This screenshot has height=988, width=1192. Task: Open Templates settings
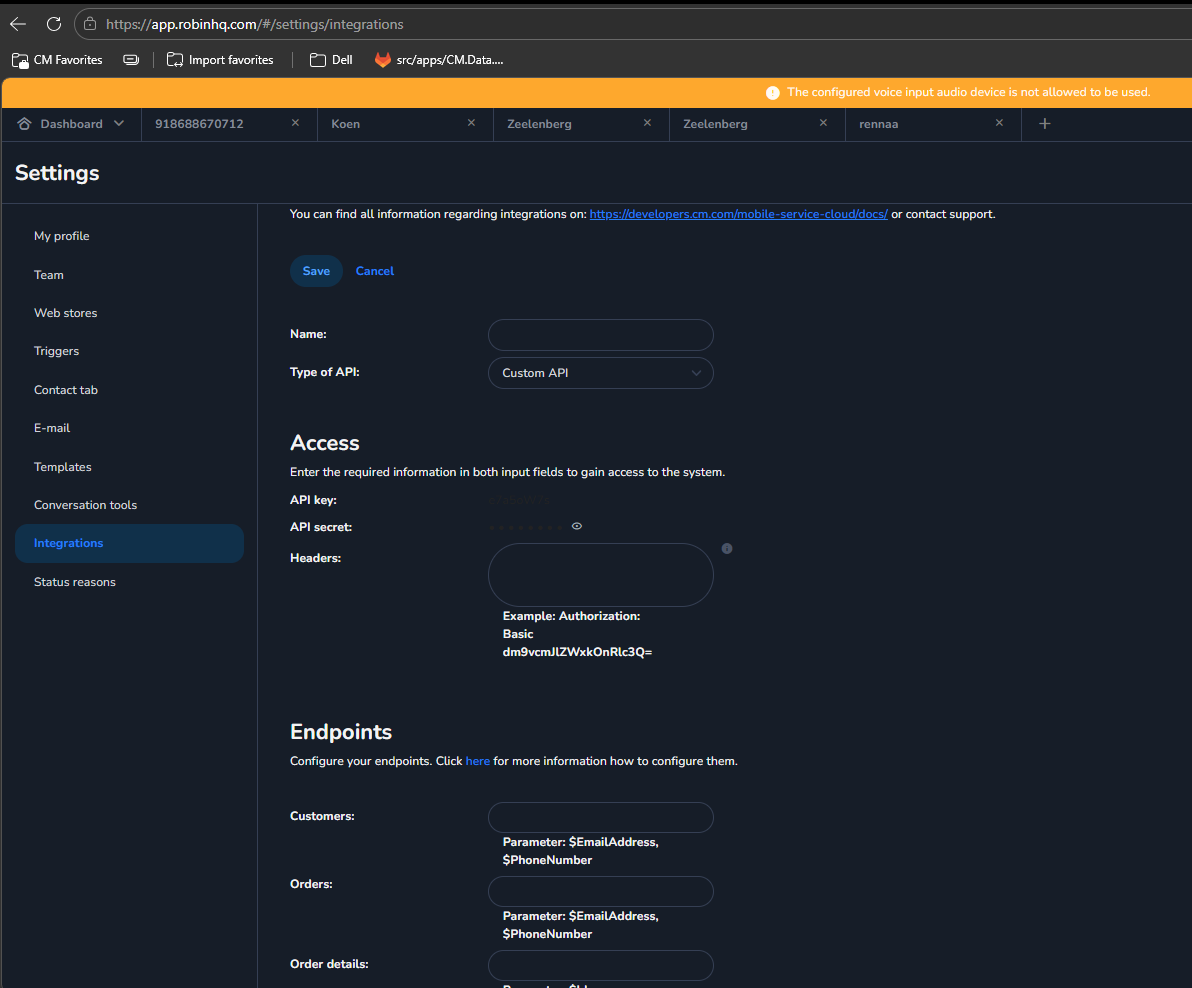pyautogui.click(x=62, y=467)
